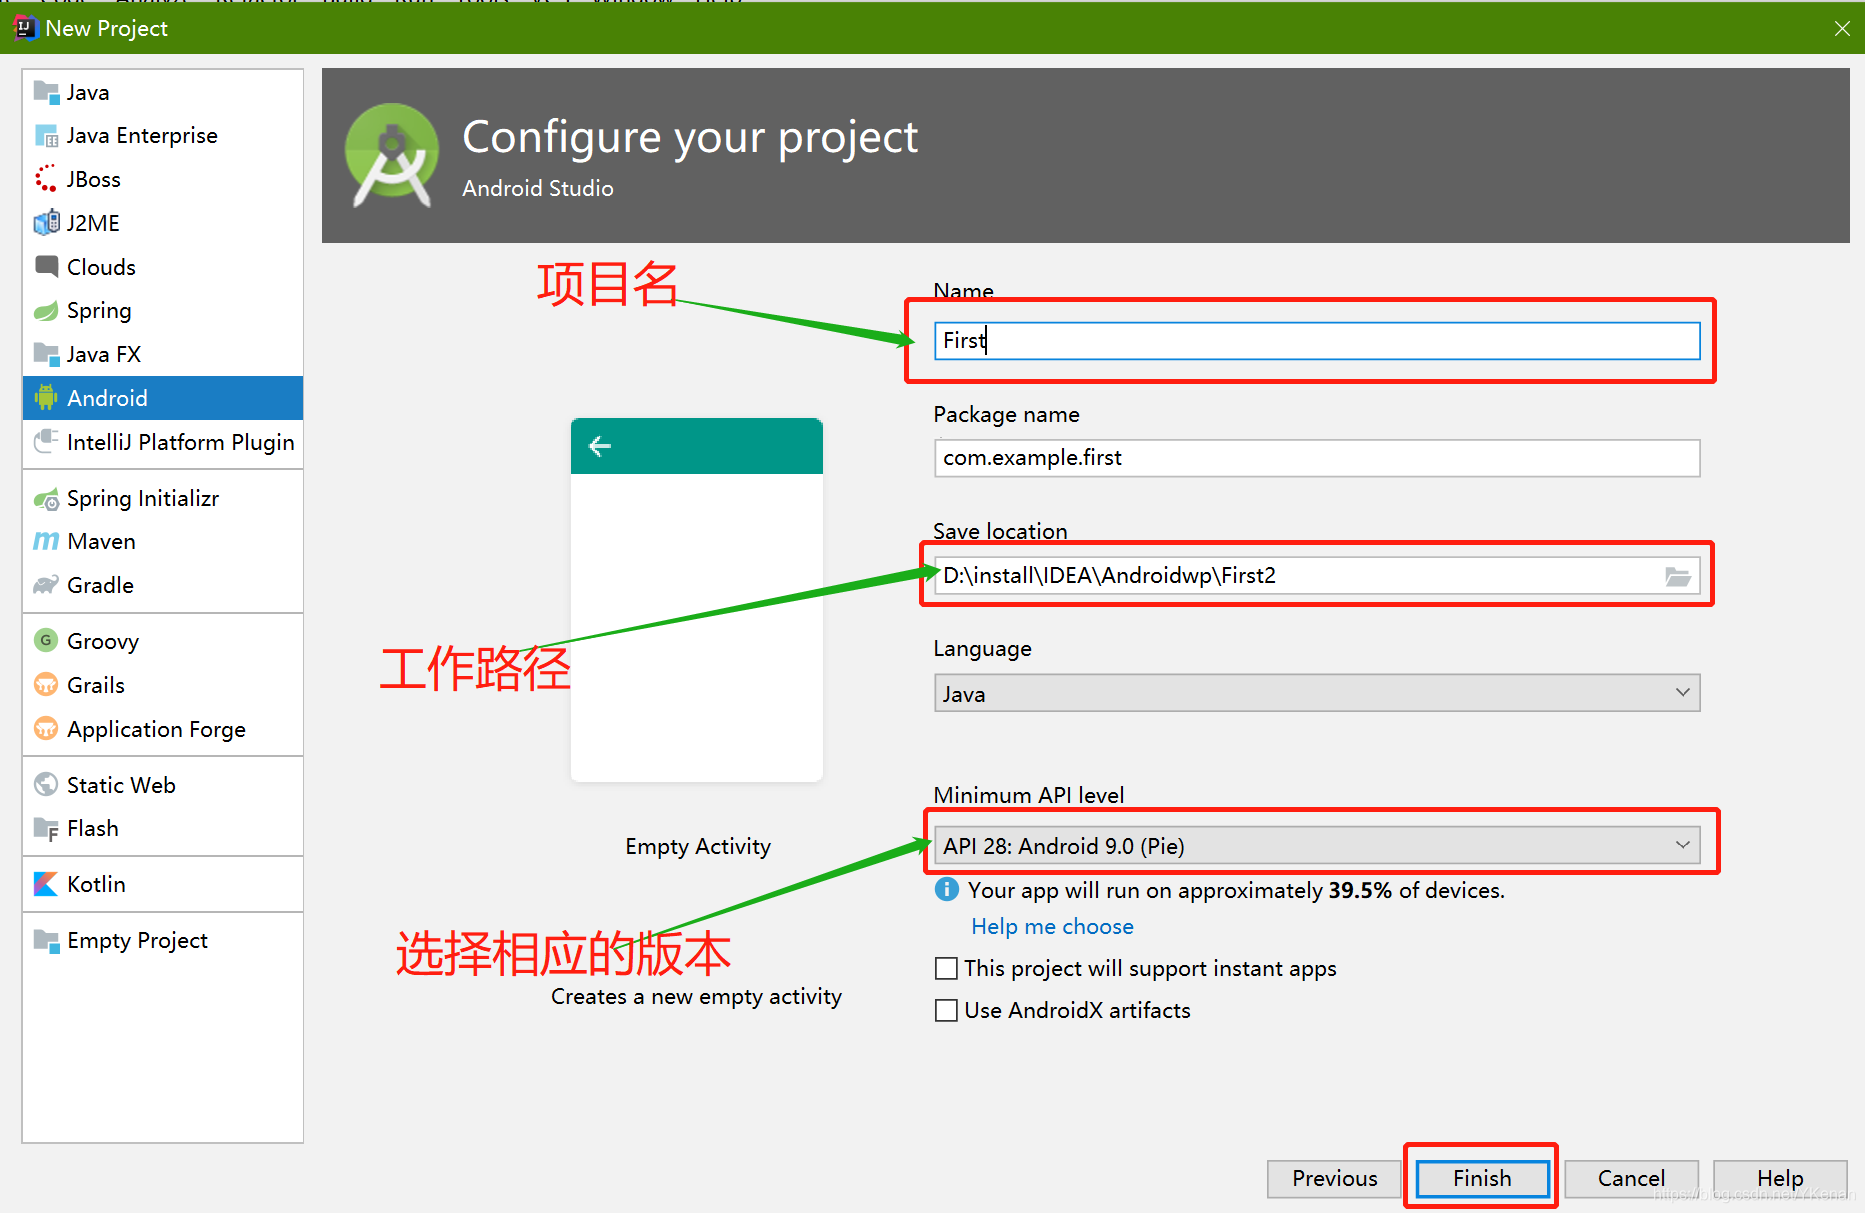Click the Kotlin logo icon
This screenshot has height=1213, width=1865.
pyautogui.click(x=46, y=884)
